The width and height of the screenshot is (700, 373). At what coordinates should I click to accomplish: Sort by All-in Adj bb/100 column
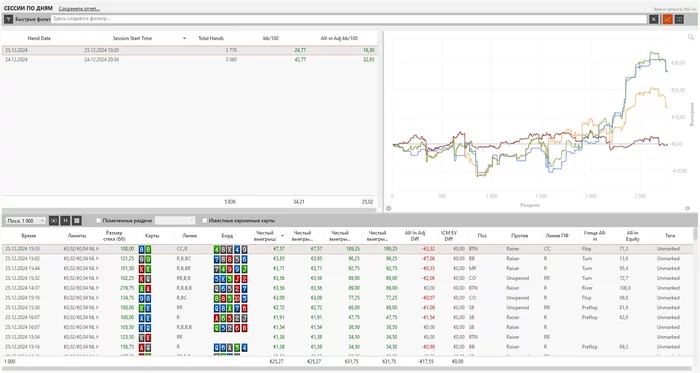[x=339, y=38]
